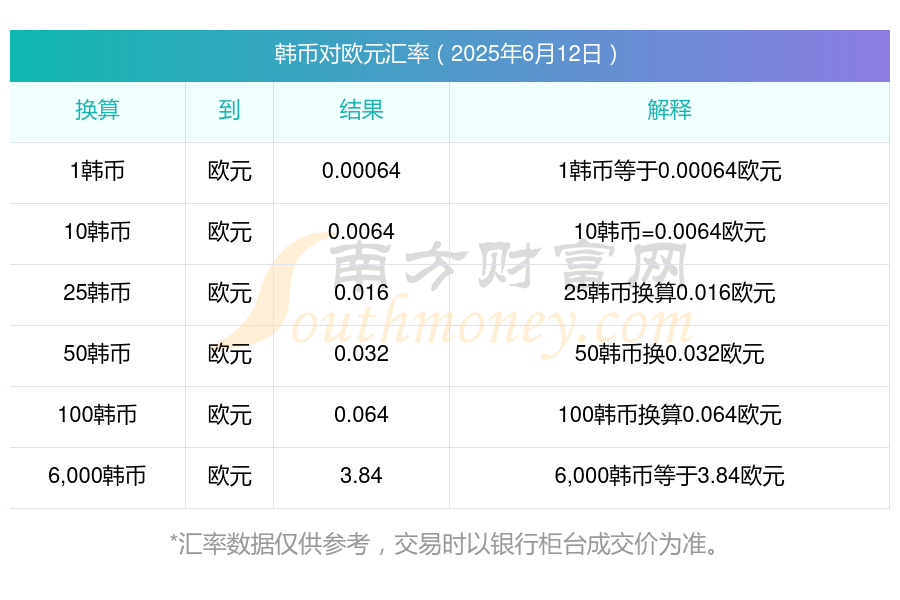Screen dimensions: 900x600
Task: Click 欧元 in the 50韩币 row
Action: (230, 354)
